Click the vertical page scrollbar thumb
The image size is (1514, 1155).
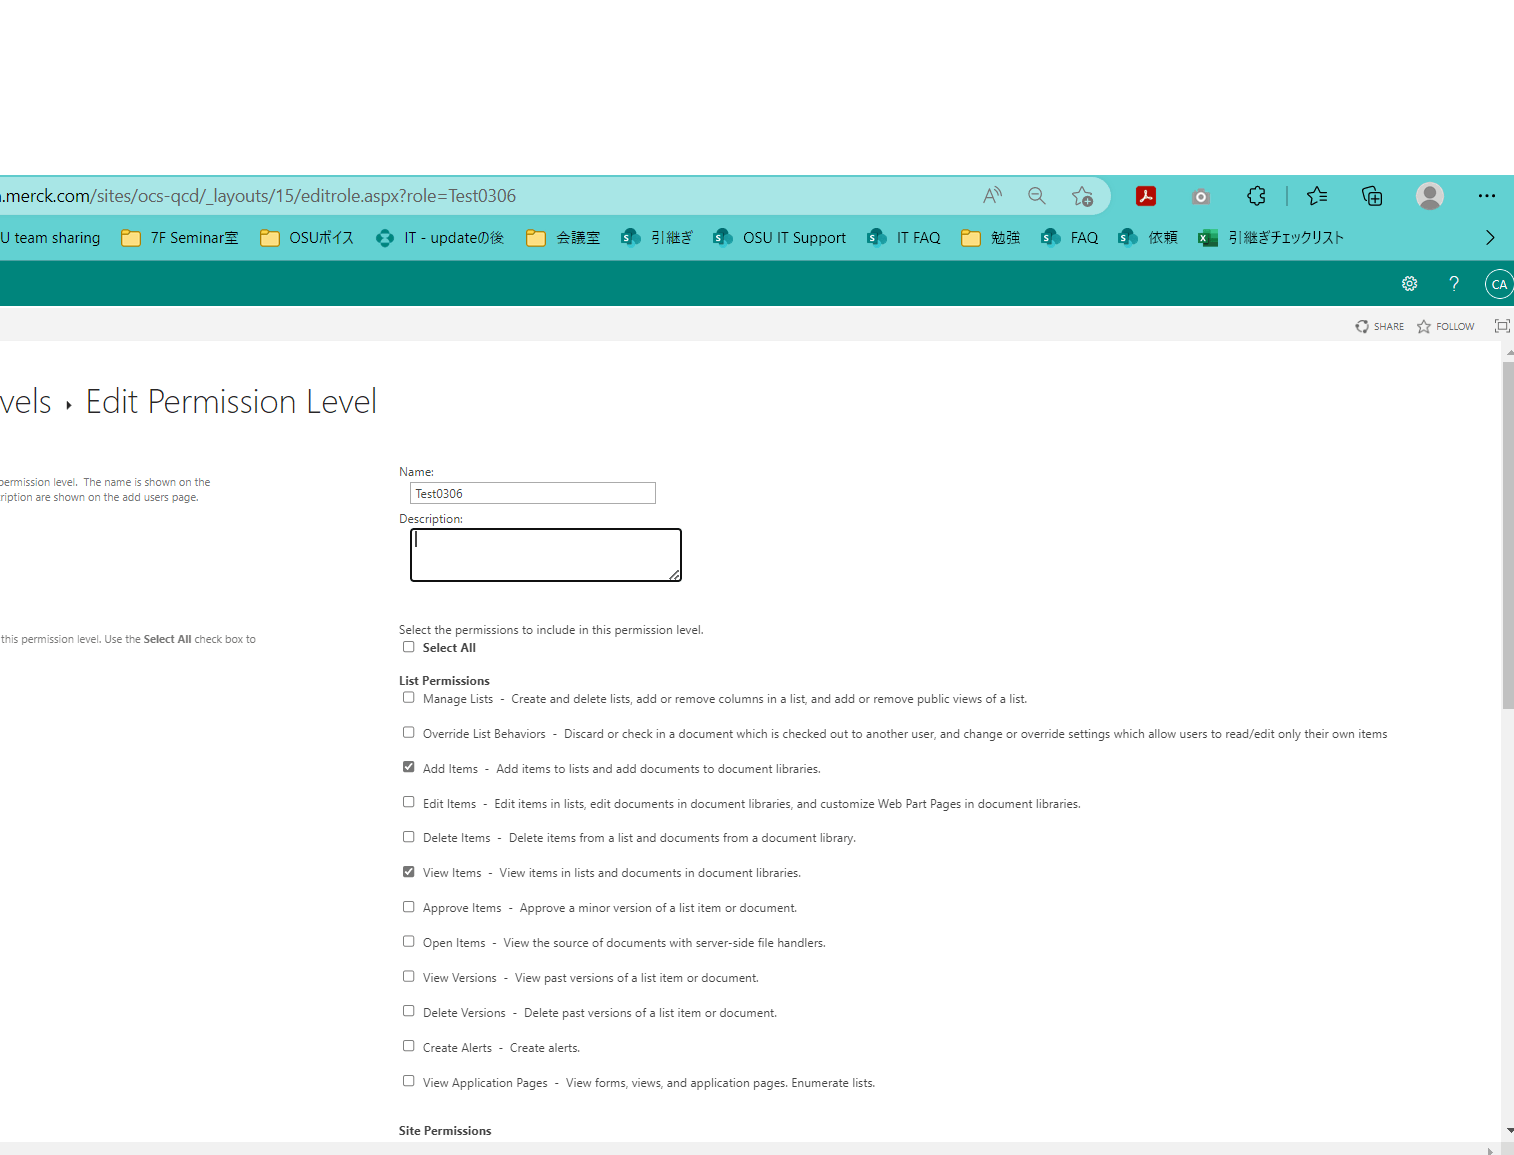tap(1508, 535)
